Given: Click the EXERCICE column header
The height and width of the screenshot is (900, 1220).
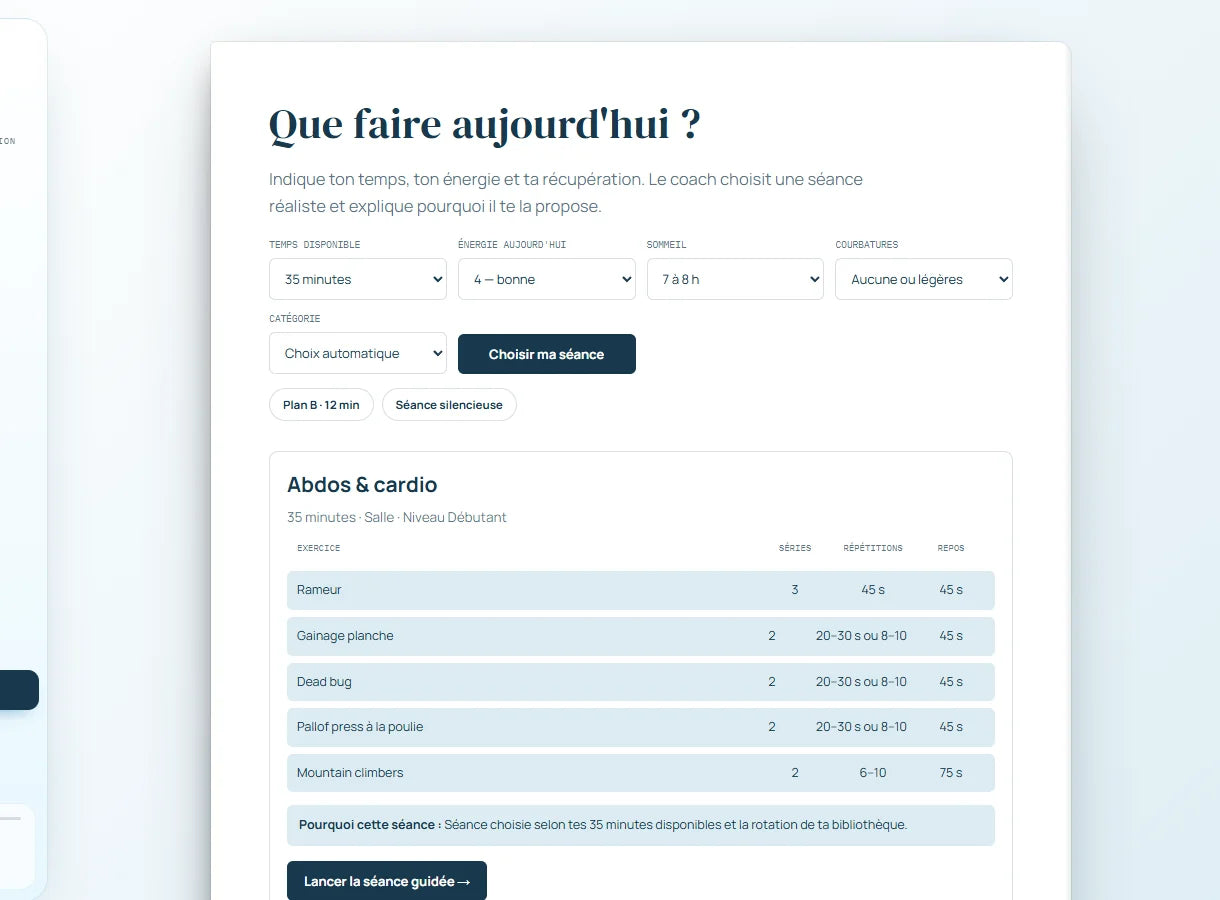Looking at the screenshot, I should click(x=319, y=548).
